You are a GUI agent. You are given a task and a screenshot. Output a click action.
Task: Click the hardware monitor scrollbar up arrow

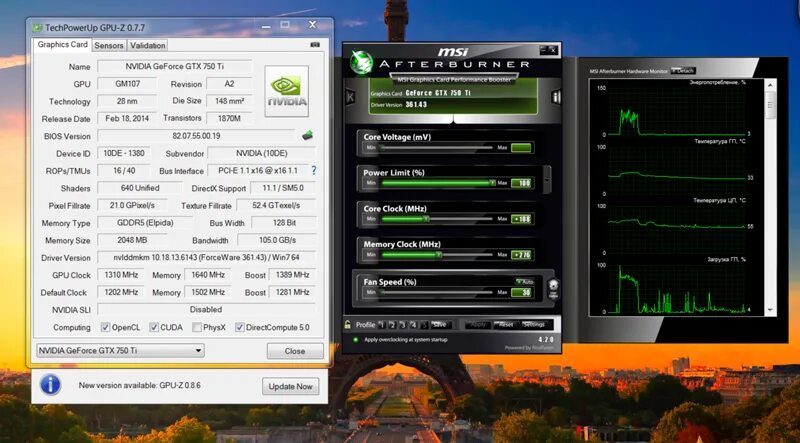[770, 85]
